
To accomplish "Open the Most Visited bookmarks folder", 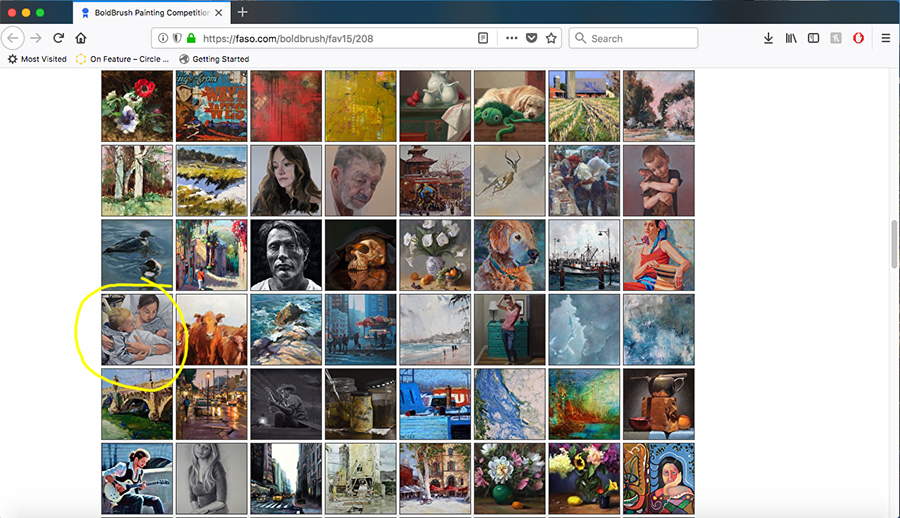I will point(37,59).
